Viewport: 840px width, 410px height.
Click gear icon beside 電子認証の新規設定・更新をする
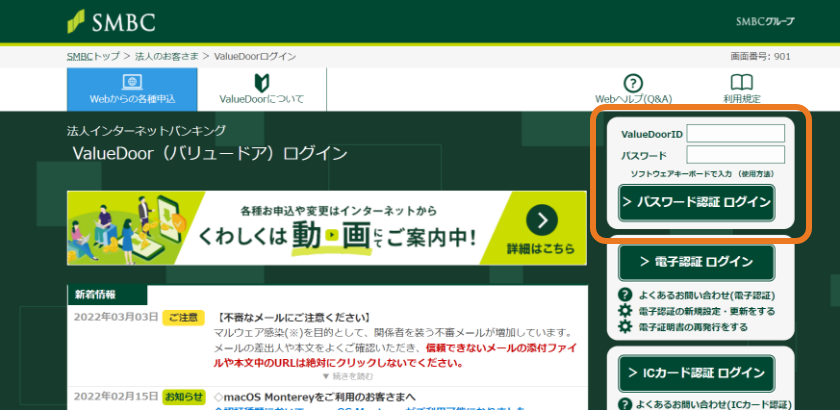tap(626, 311)
